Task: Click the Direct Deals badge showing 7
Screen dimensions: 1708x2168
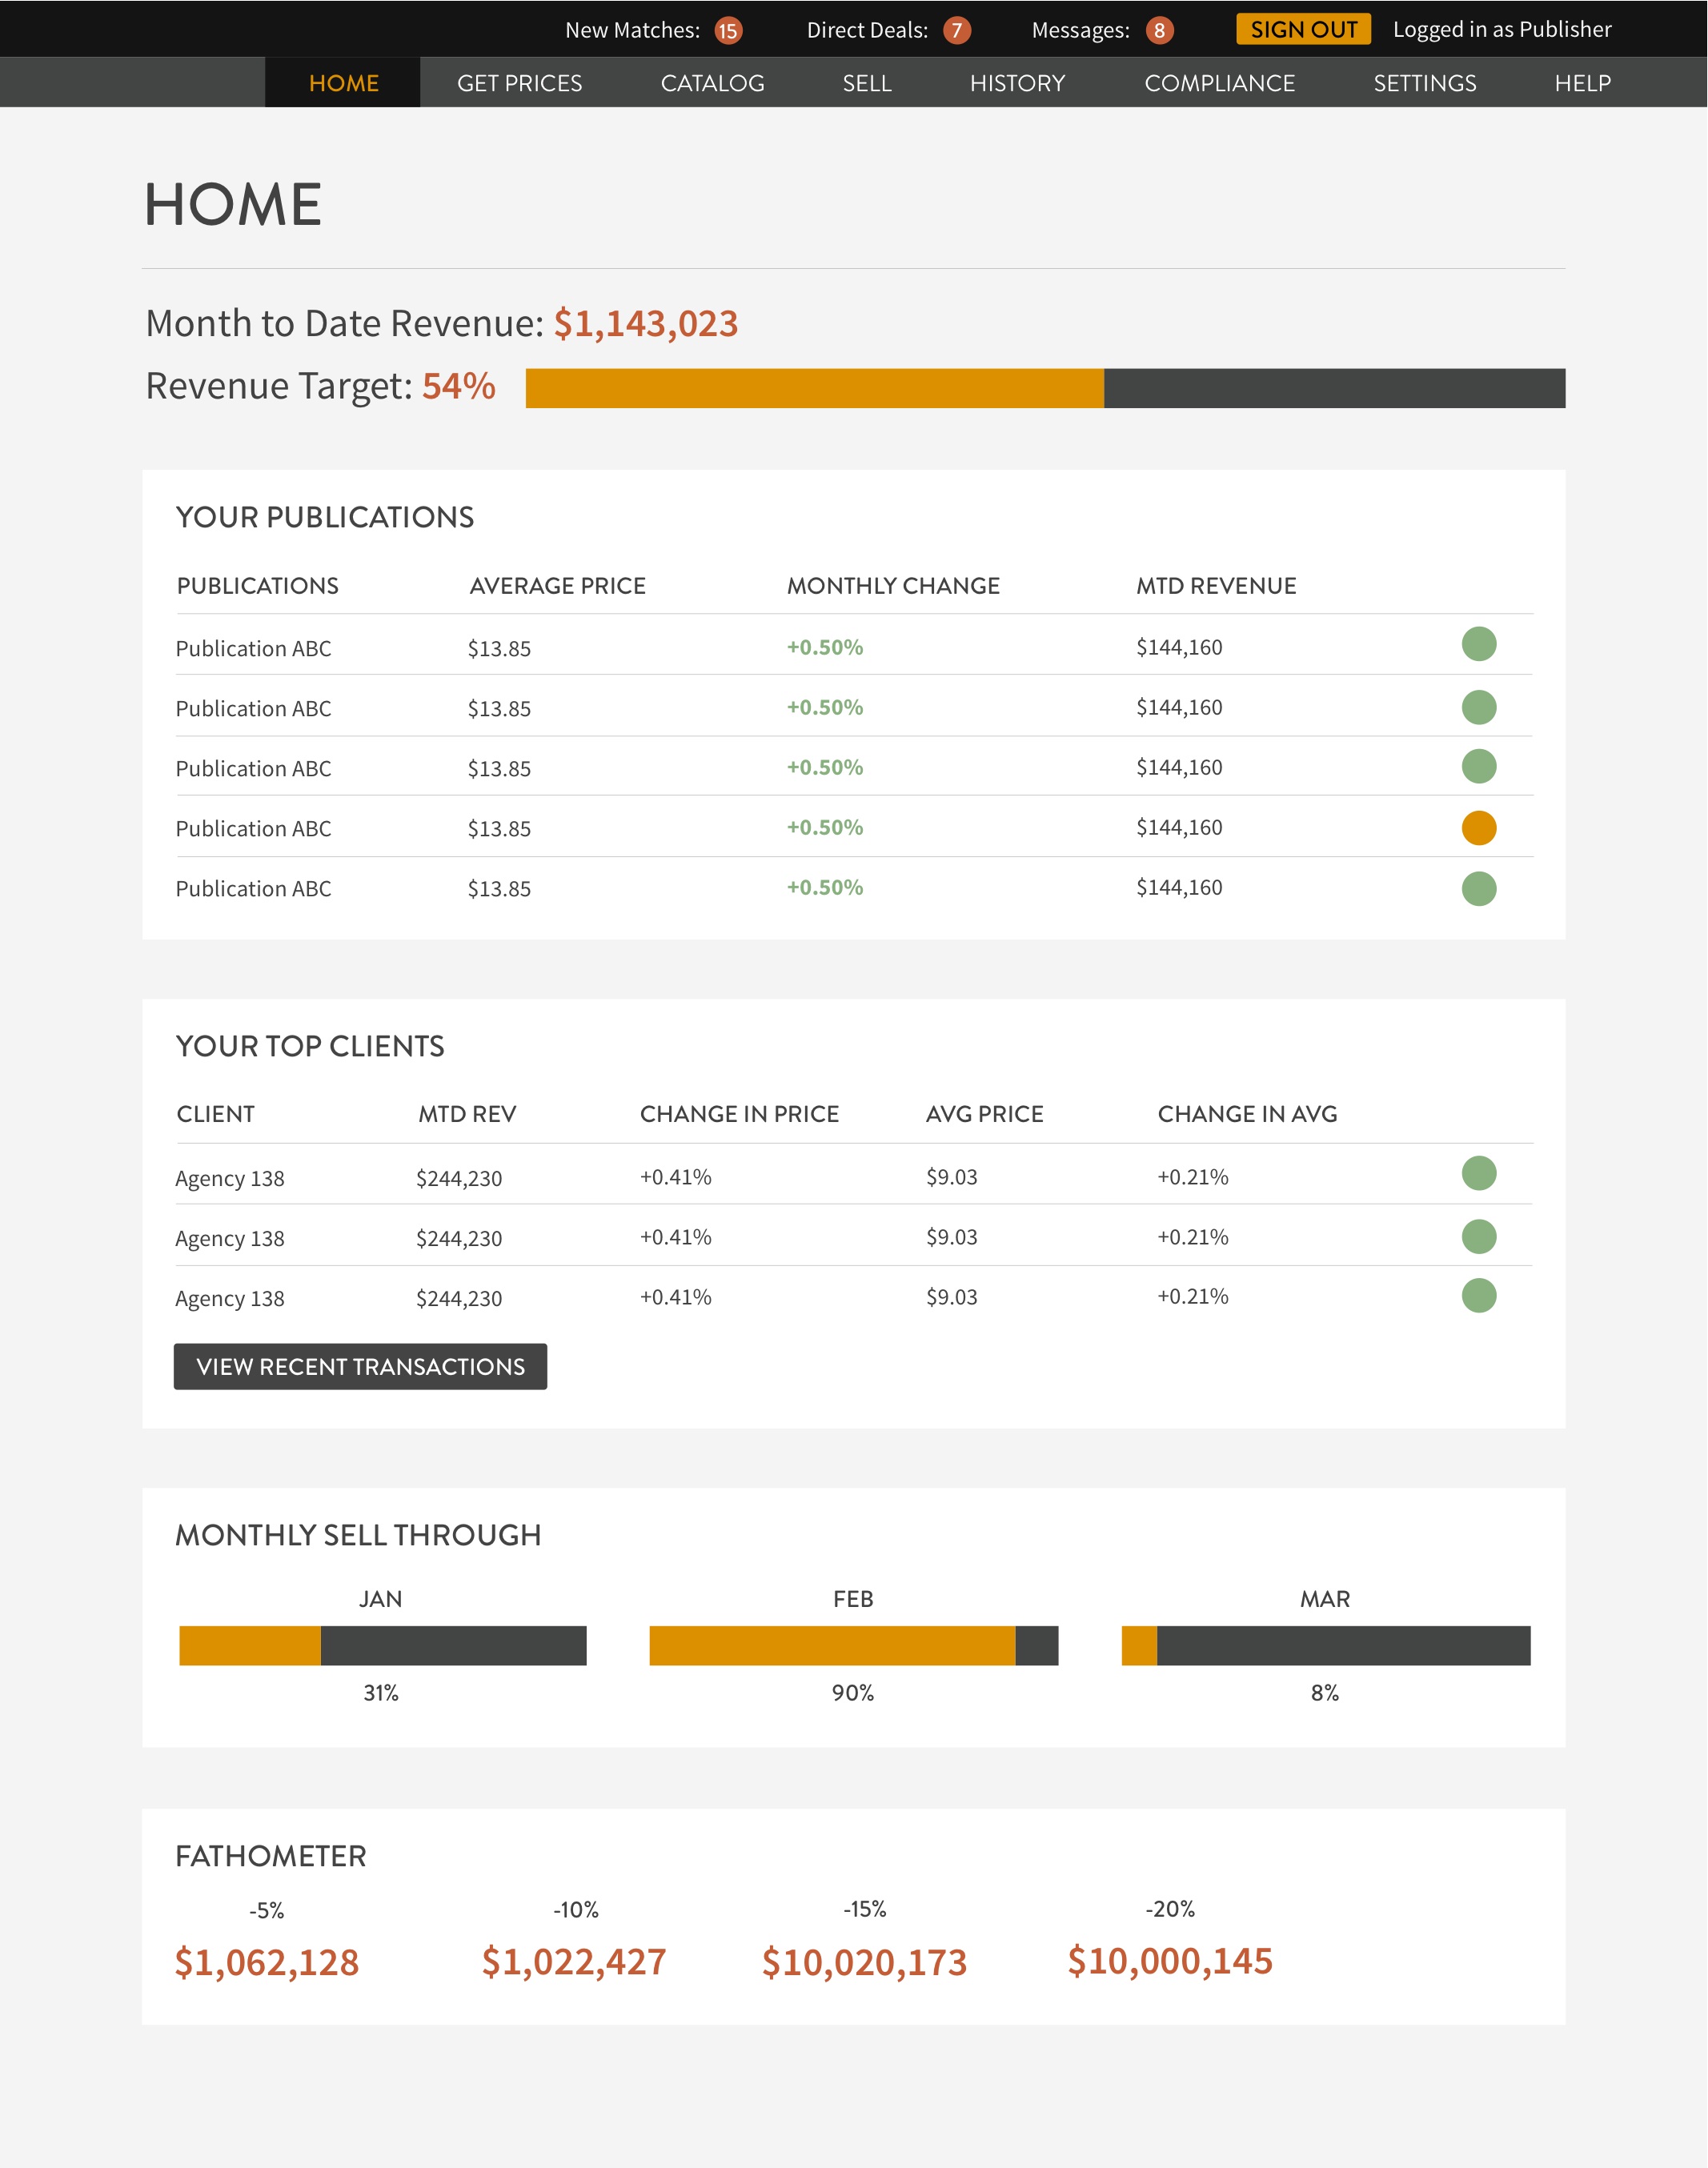Action: [956, 31]
